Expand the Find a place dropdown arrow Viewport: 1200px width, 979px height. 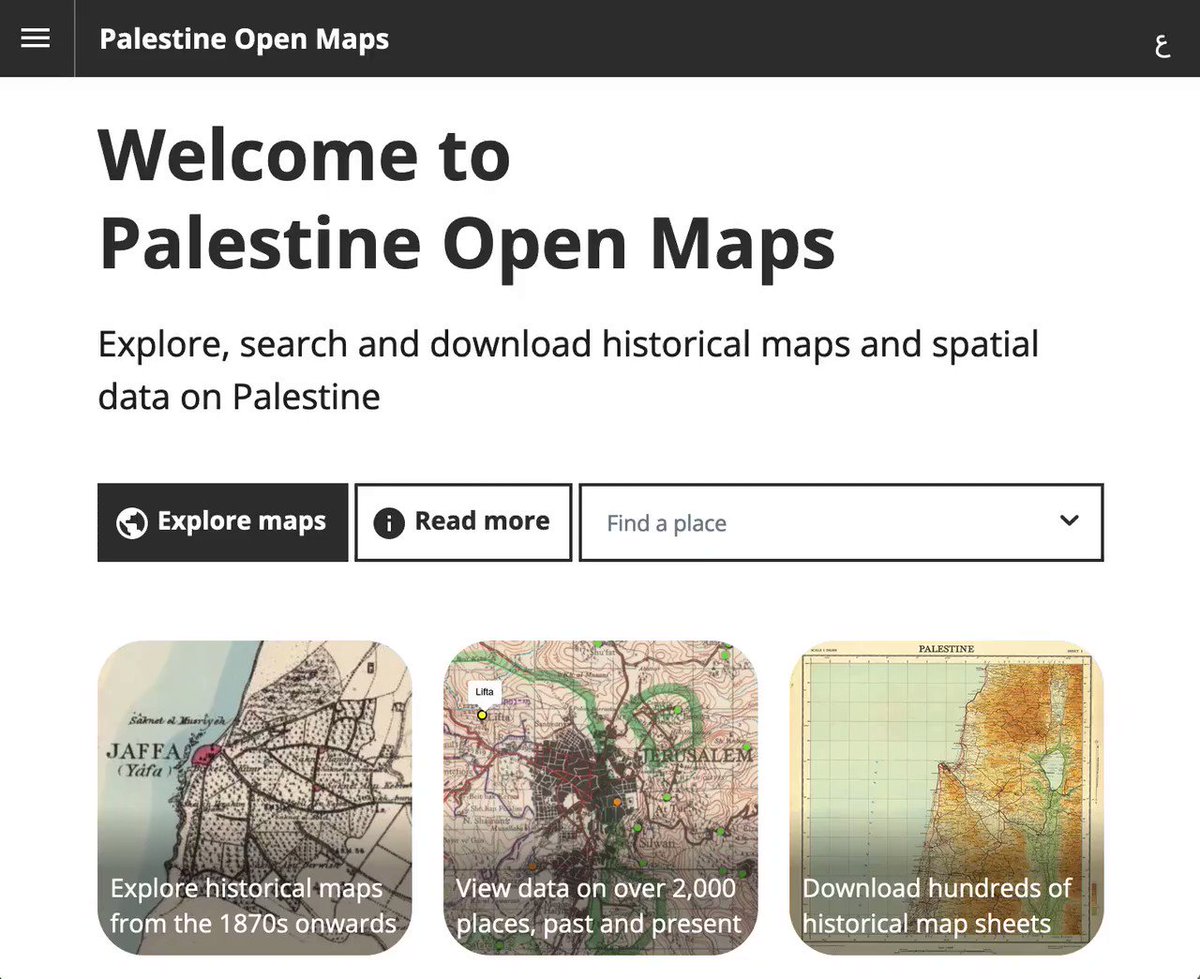pyautogui.click(x=1069, y=520)
